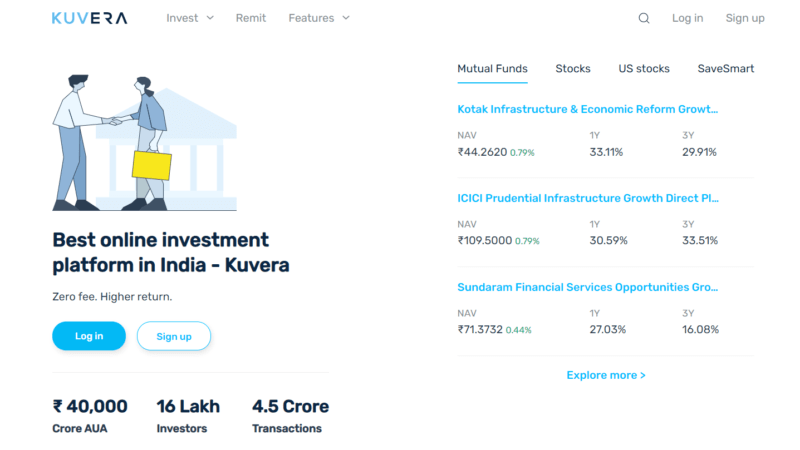Click Log in link in top navigation

[687, 18]
